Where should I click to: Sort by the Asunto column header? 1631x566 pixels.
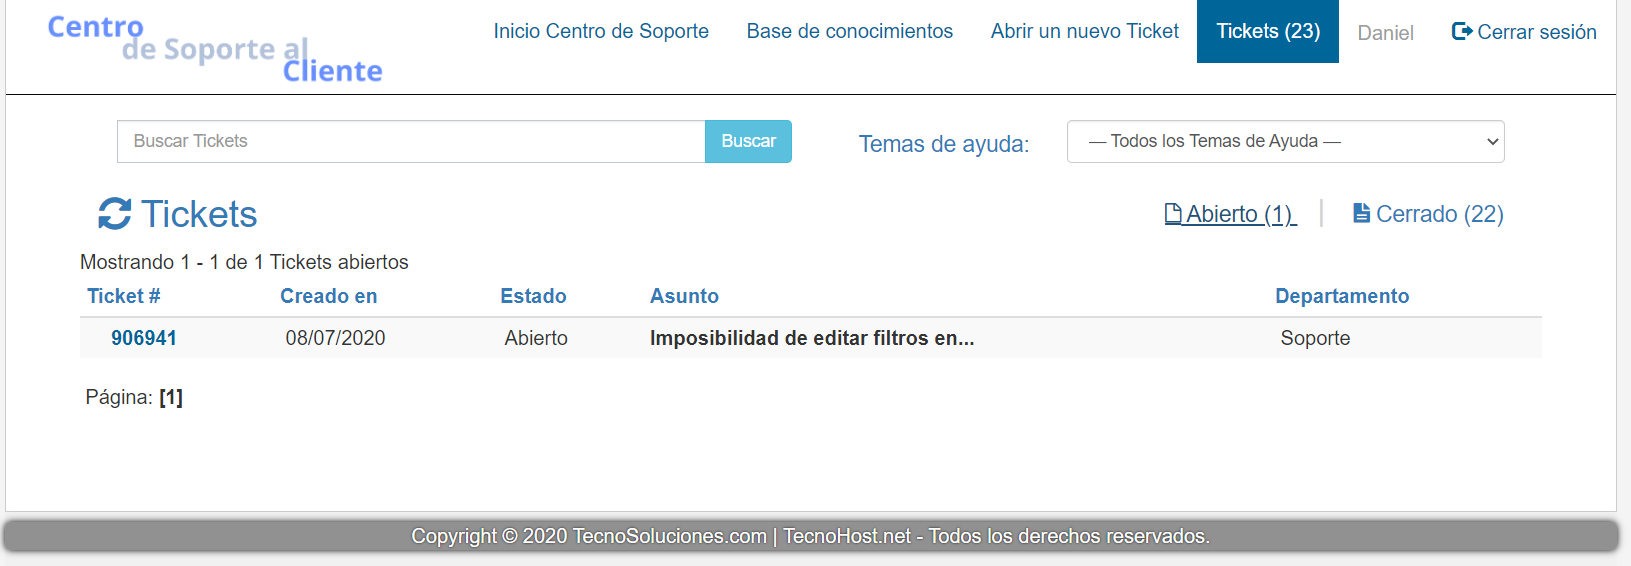(684, 296)
